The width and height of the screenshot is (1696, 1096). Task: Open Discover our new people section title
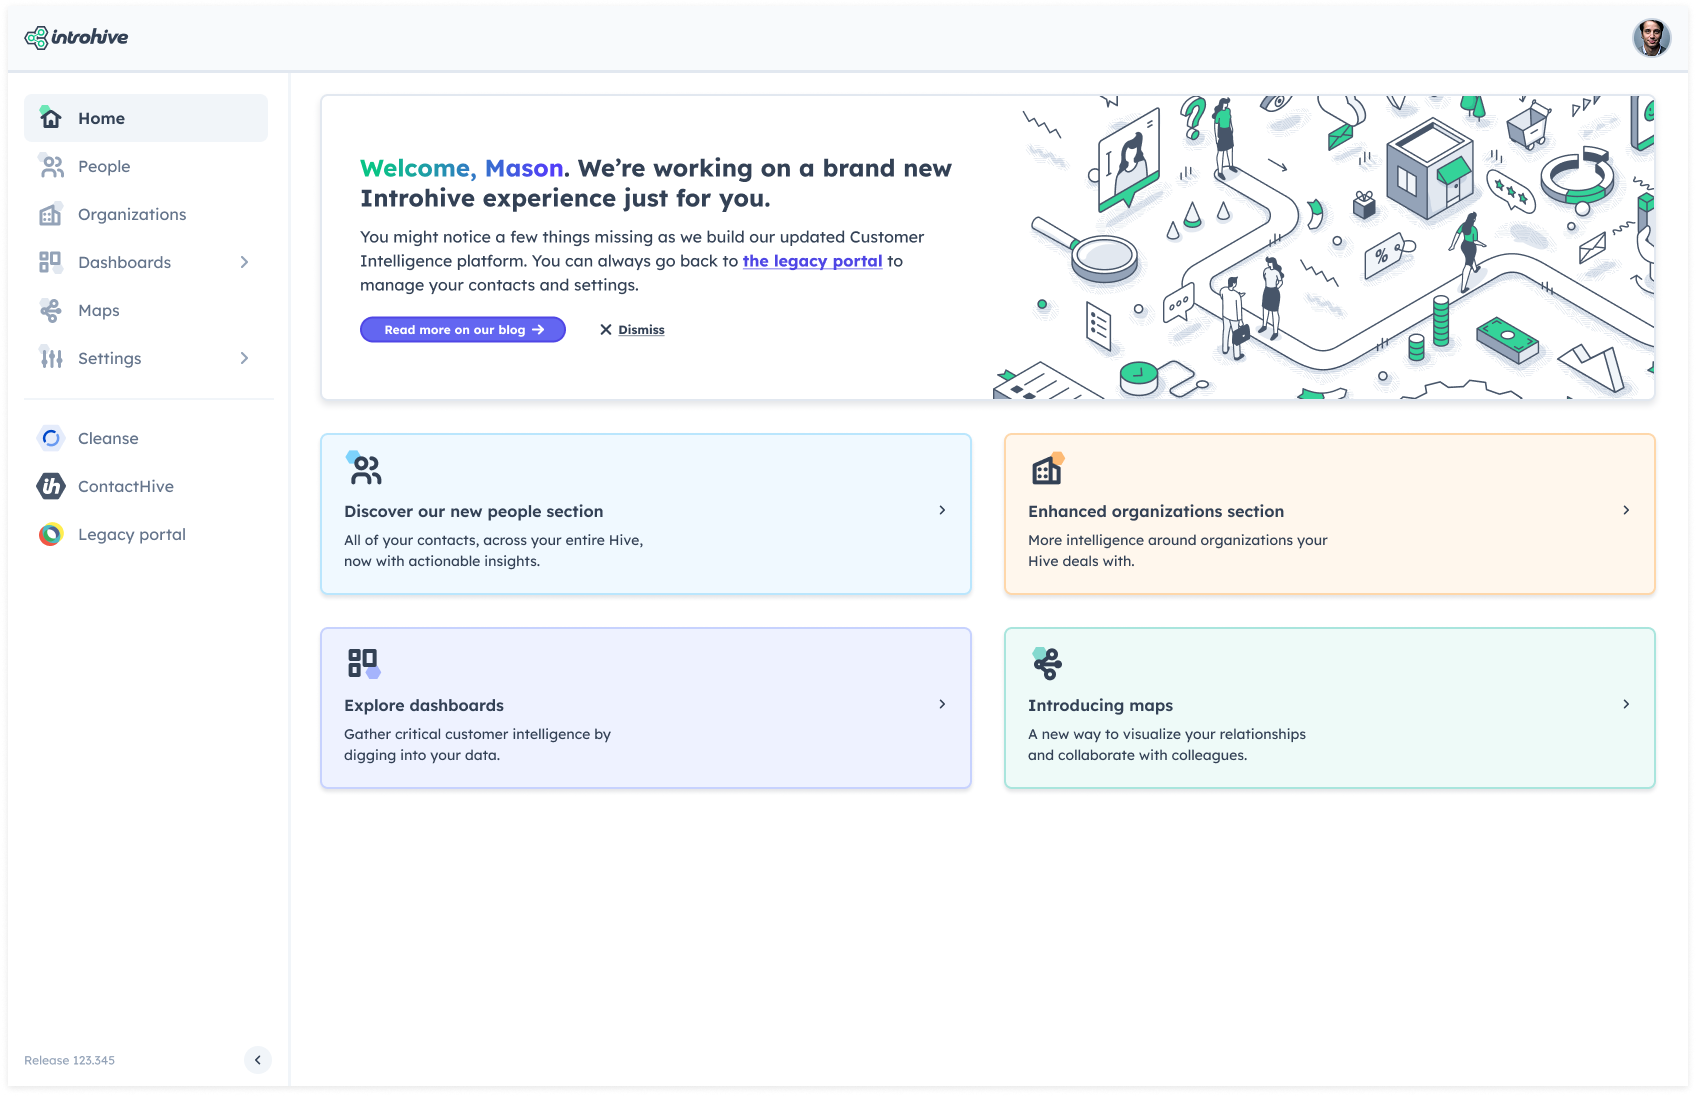click(473, 511)
